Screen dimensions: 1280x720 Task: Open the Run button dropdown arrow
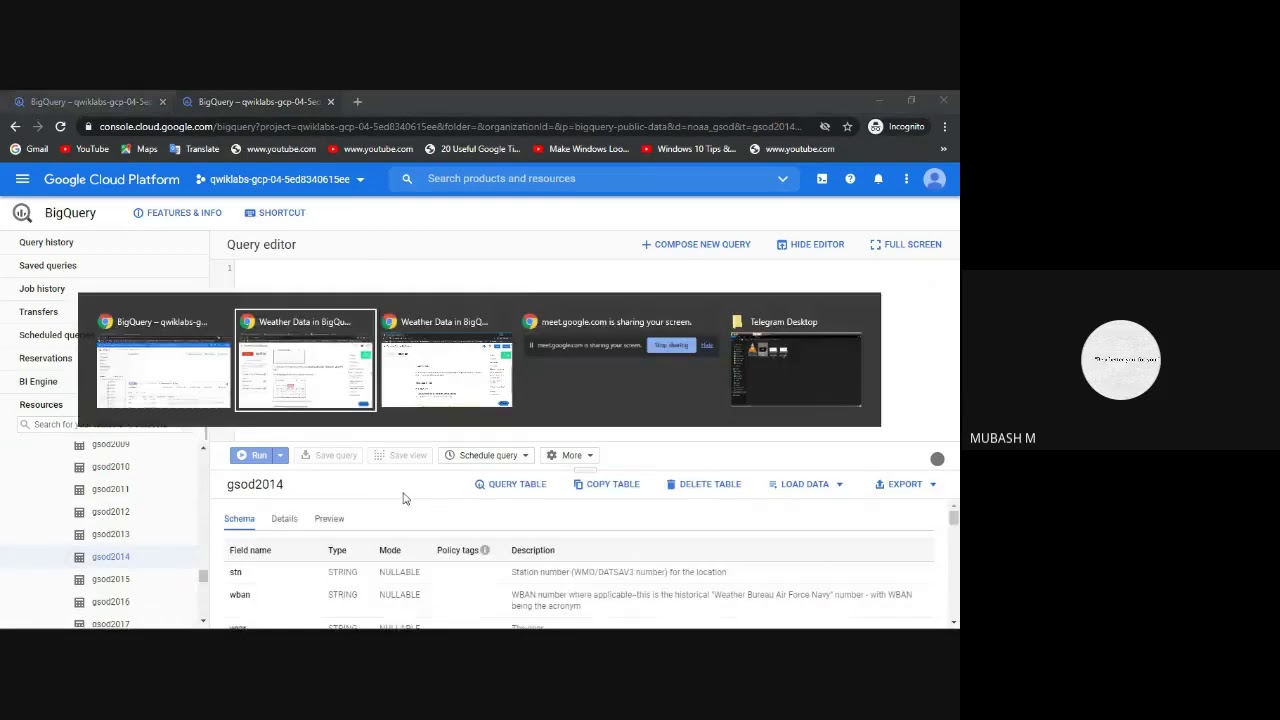tap(280, 455)
